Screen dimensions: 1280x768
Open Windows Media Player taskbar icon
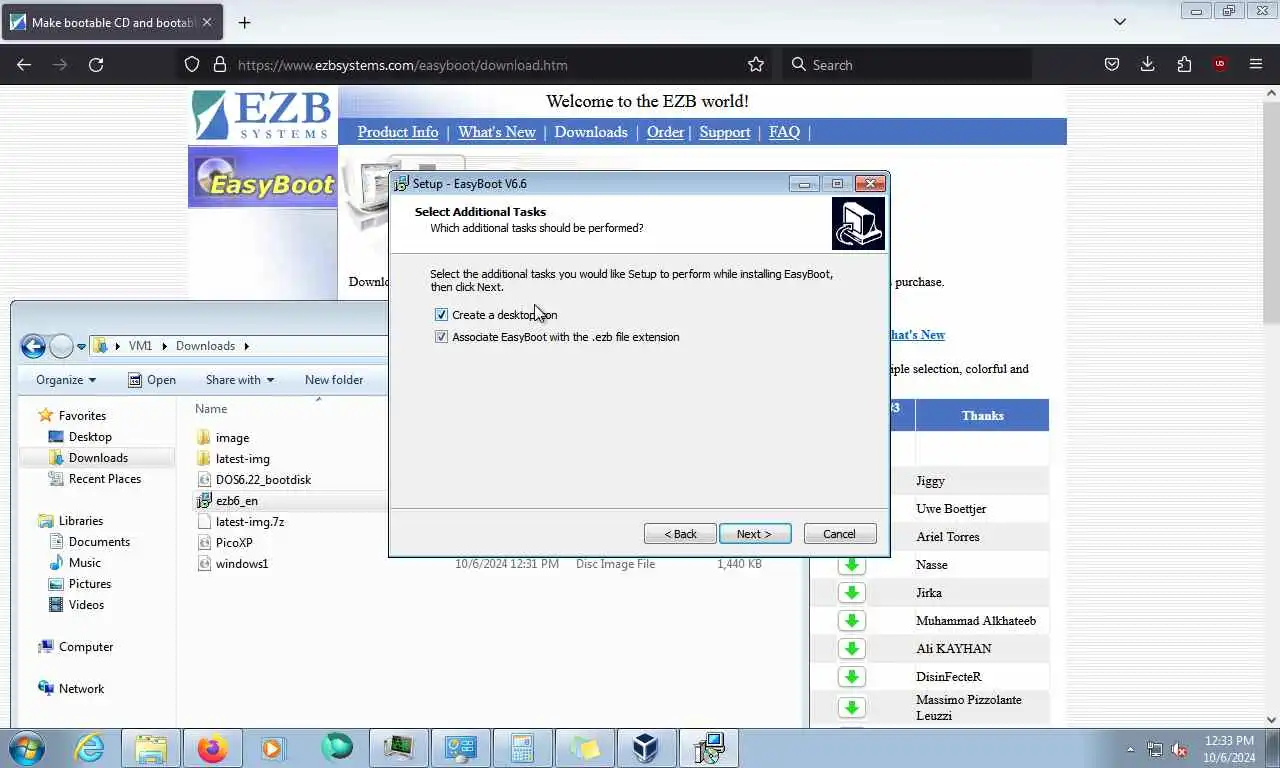point(273,748)
